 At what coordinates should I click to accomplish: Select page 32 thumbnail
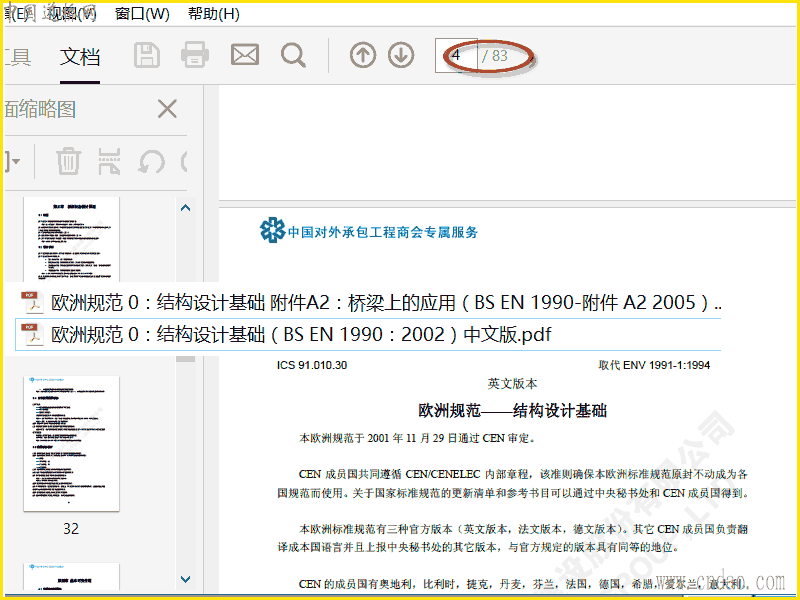point(71,444)
